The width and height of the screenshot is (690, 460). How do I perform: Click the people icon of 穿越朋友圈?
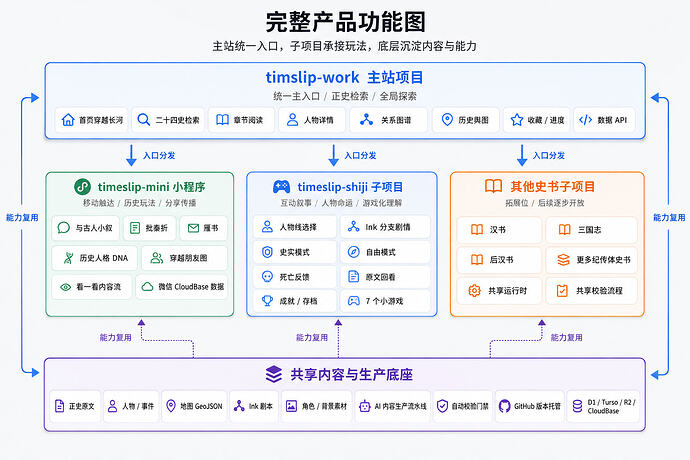(x=157, y=258)
